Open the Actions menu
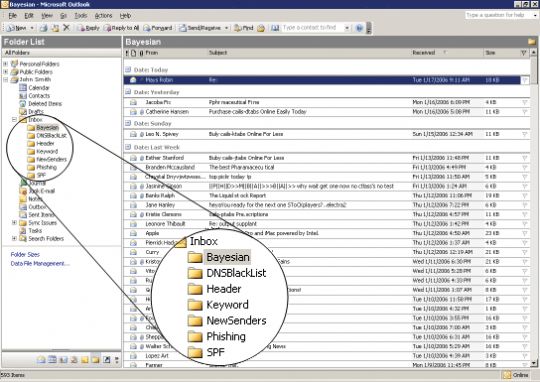This screenshot has width=540, height=382. tap(103, 16)
